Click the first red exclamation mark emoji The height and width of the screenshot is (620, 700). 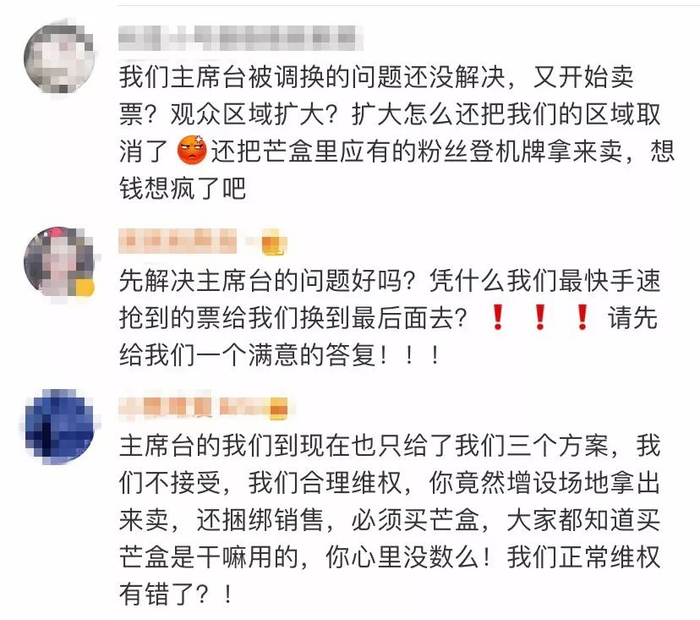(498, 317)
